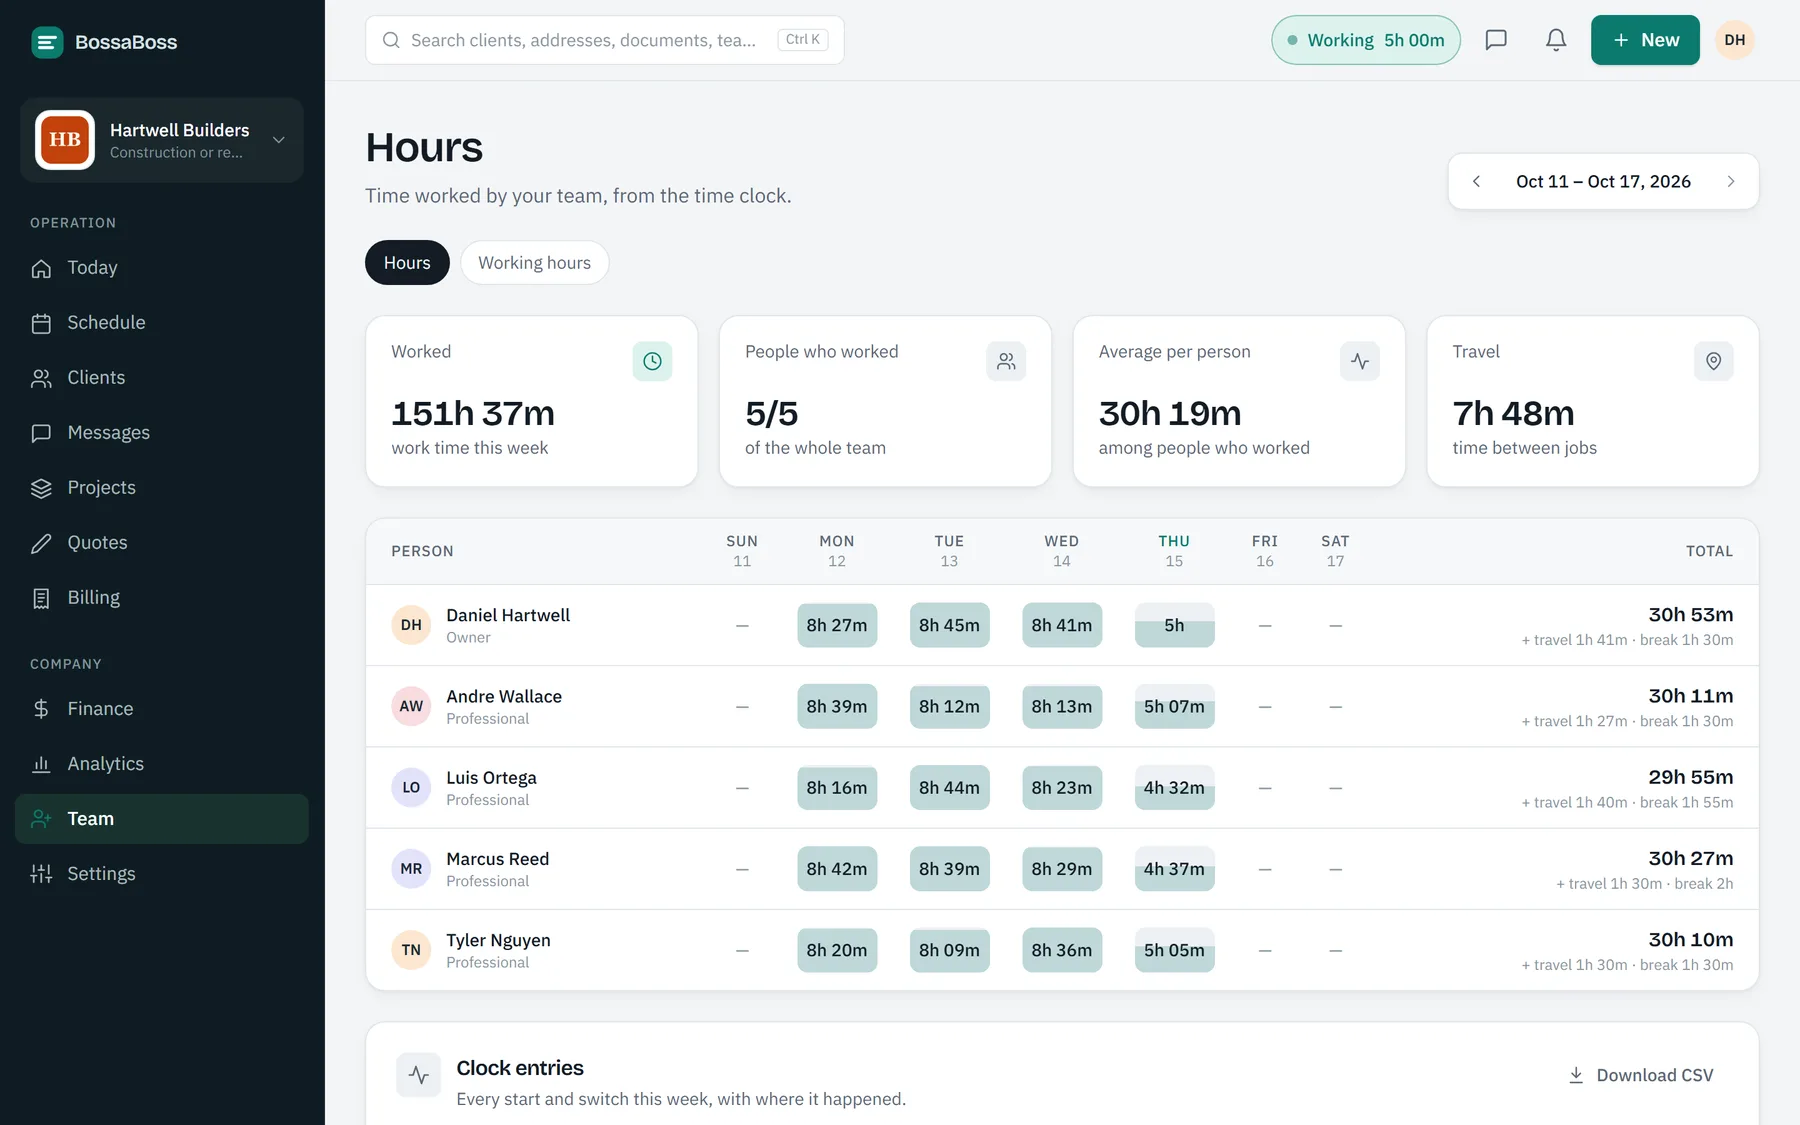Image resolution: width=1800 pixels, height=1125 pixels.
Task: Open the DH user avatar in header
Action: click(x=1735, y=40)
